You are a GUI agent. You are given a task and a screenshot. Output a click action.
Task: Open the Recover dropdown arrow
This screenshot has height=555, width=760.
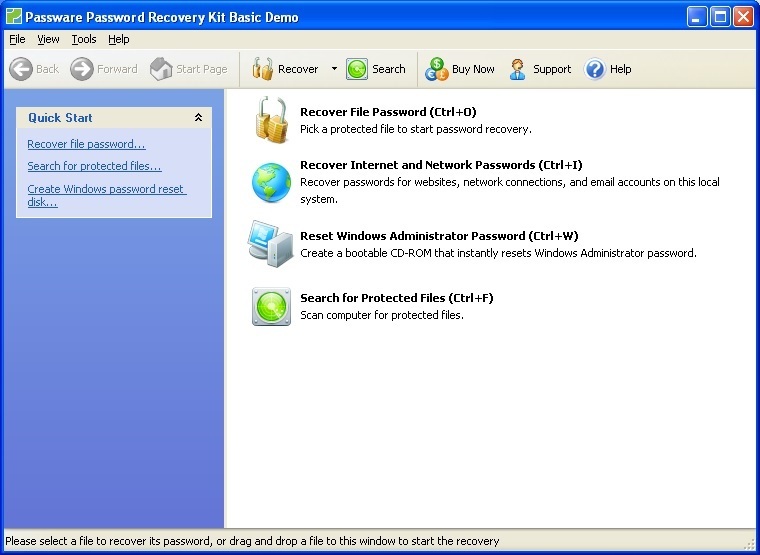click(334, 69)
